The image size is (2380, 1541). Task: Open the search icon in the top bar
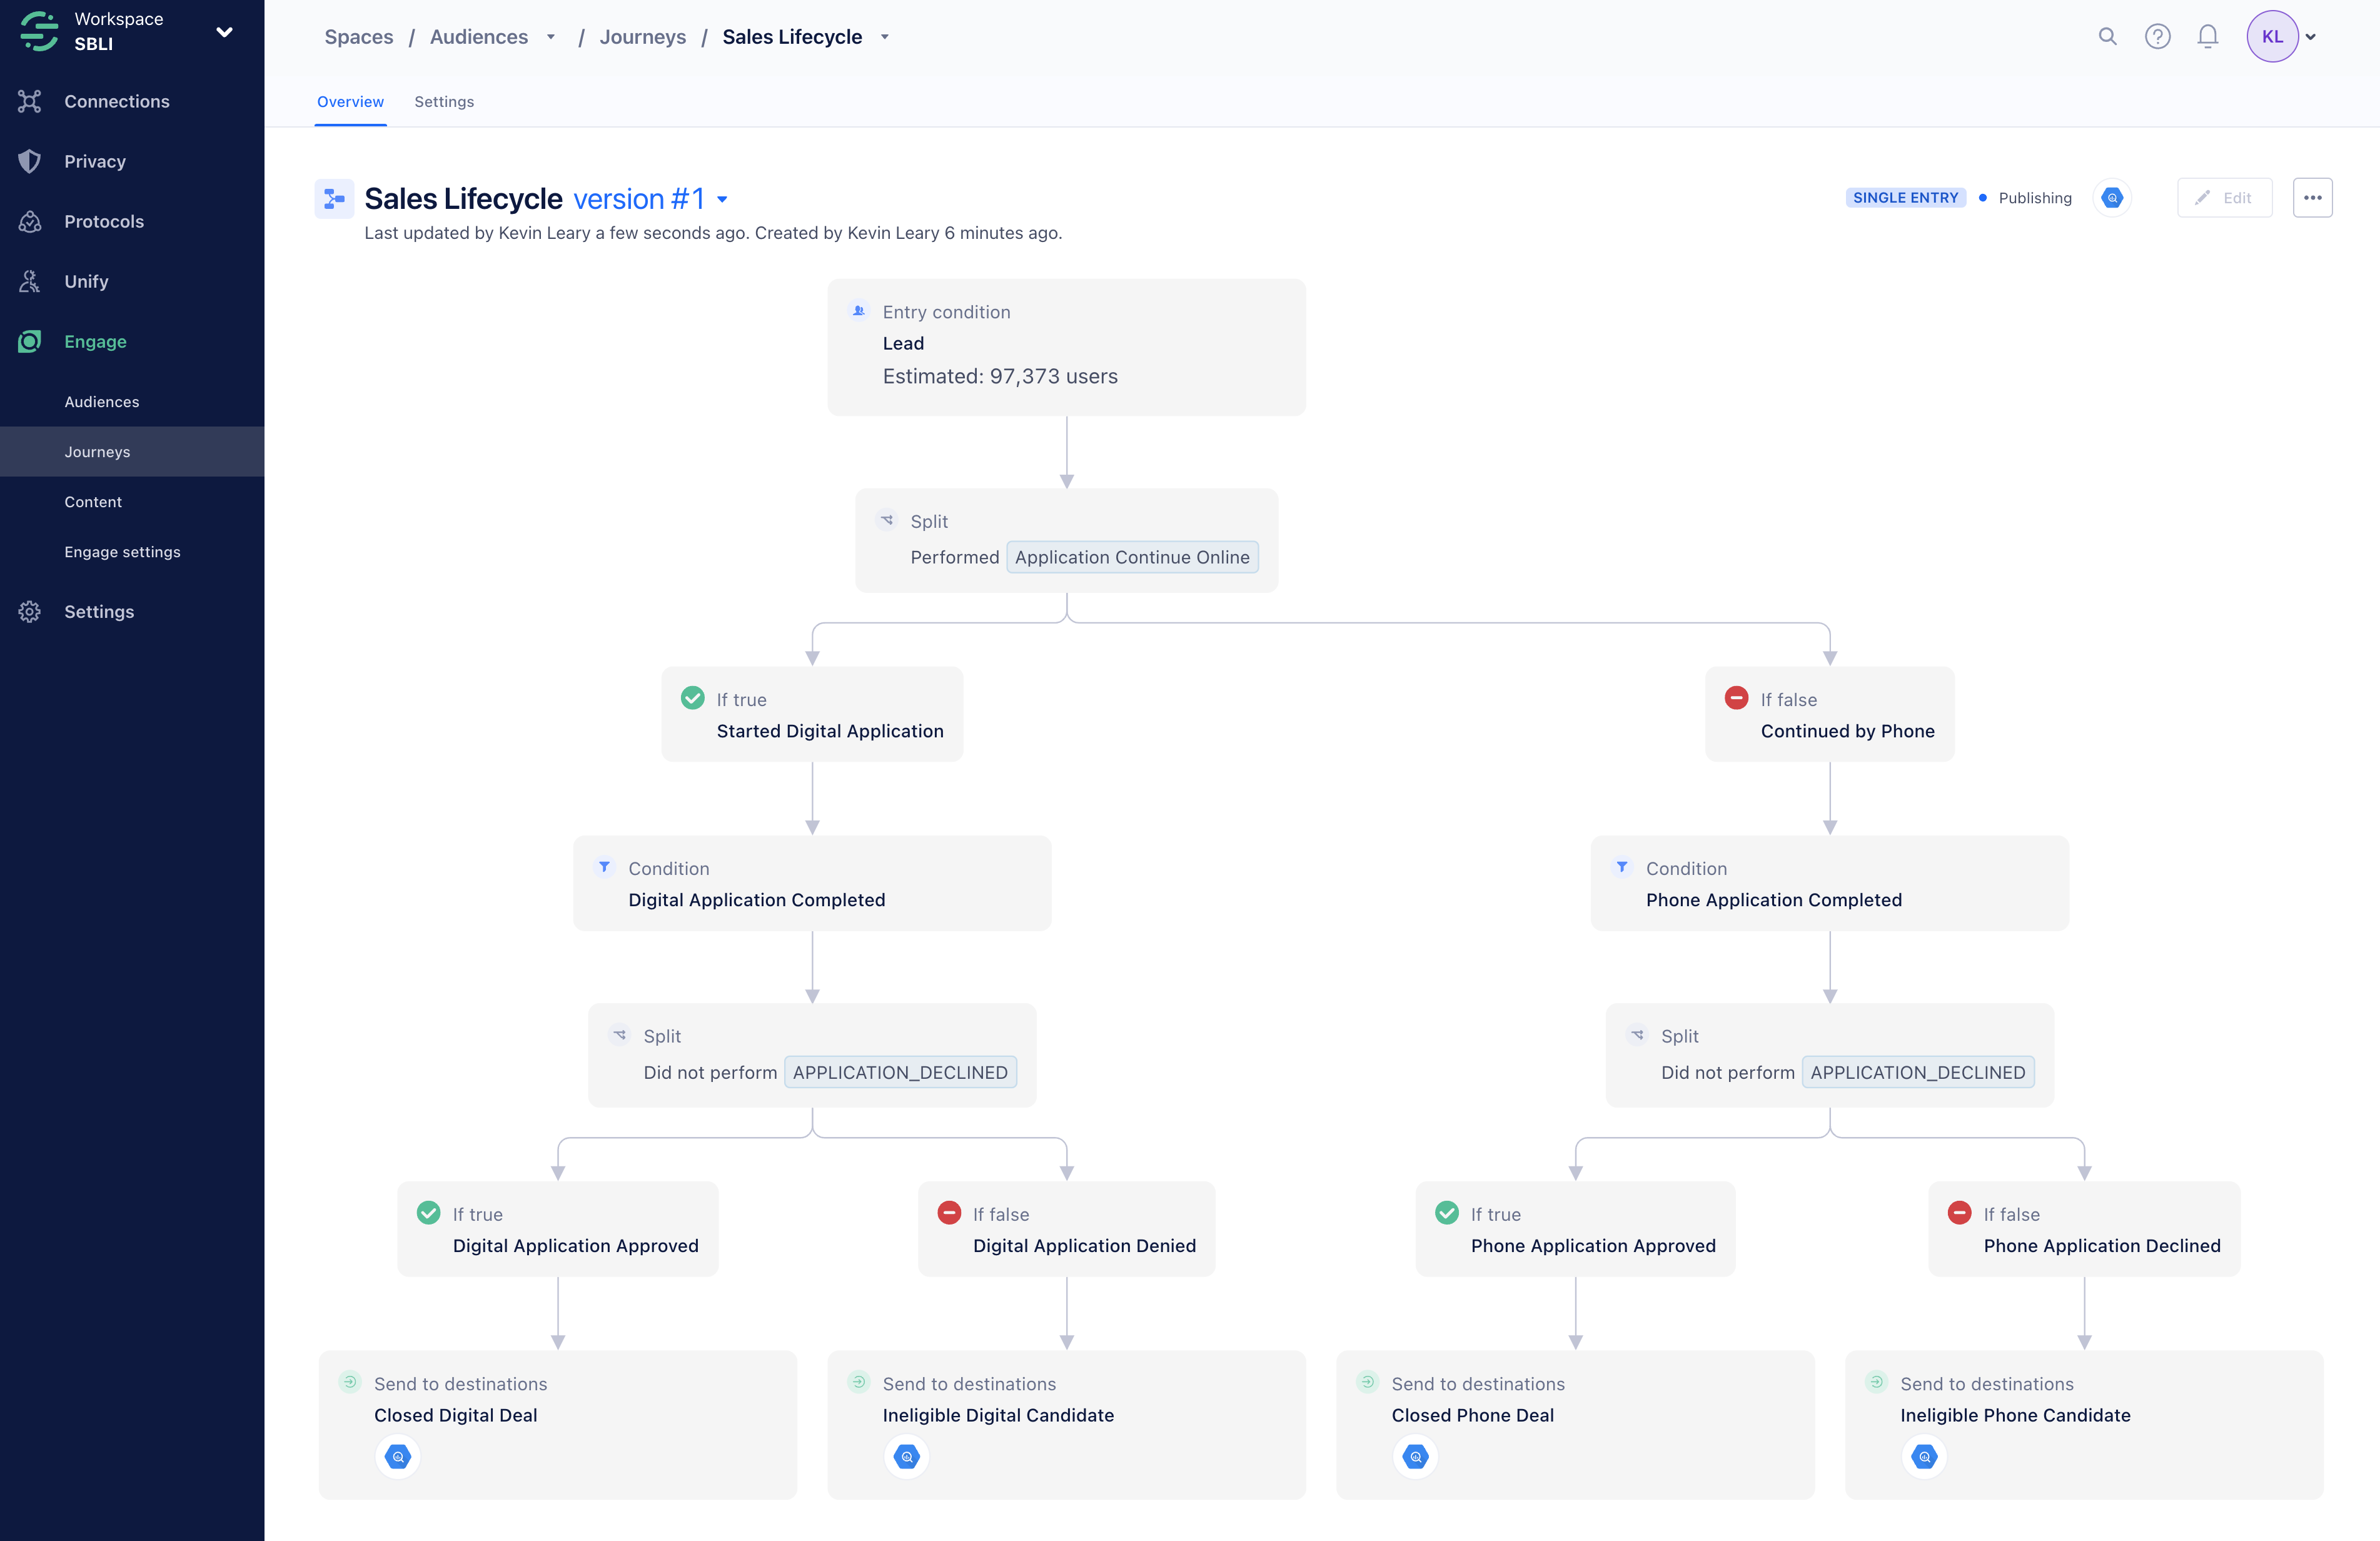[x=2106, y=36]
